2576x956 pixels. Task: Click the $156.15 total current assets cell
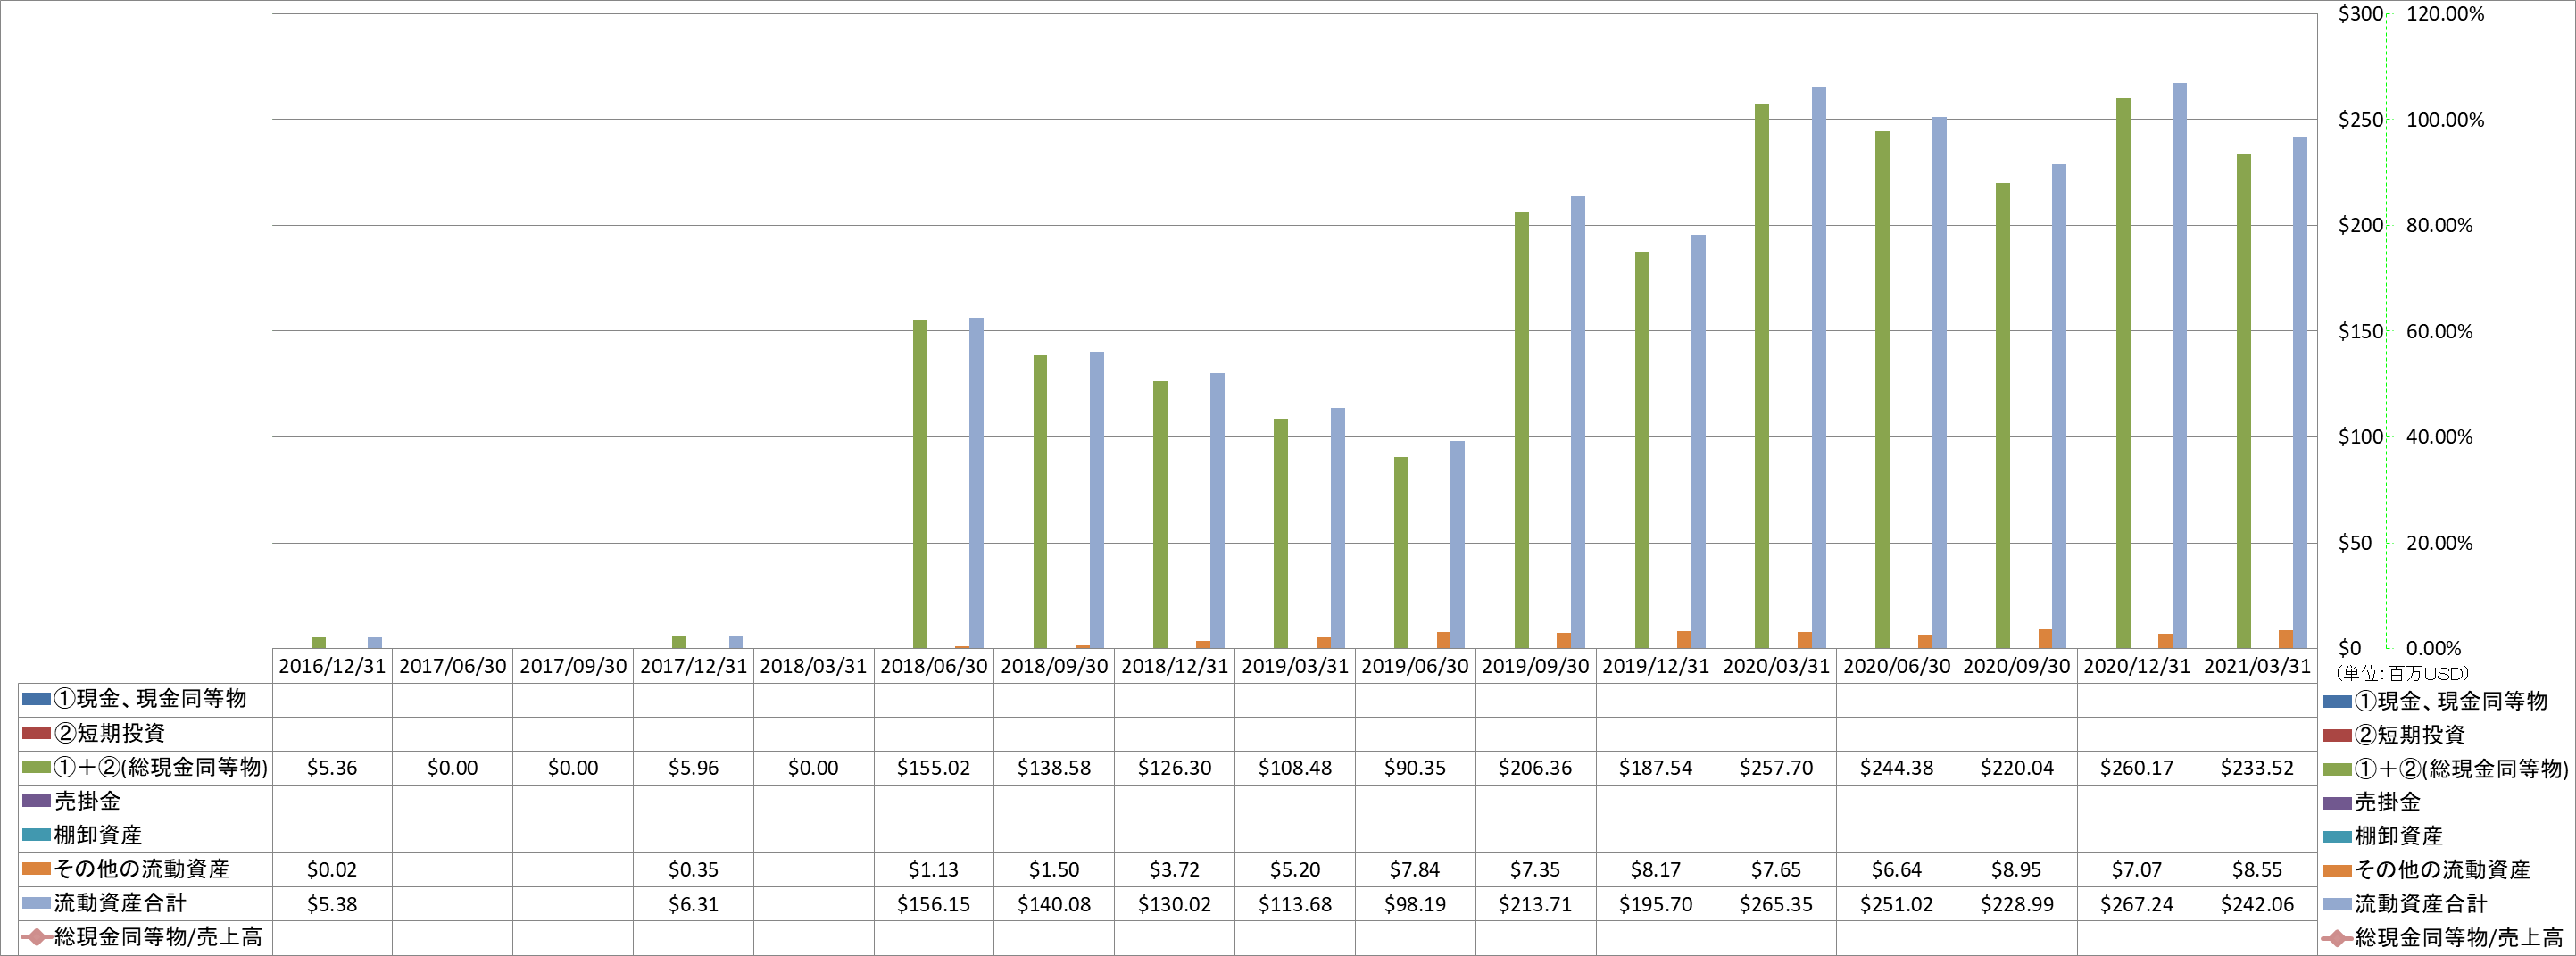(x=933, y=904)
